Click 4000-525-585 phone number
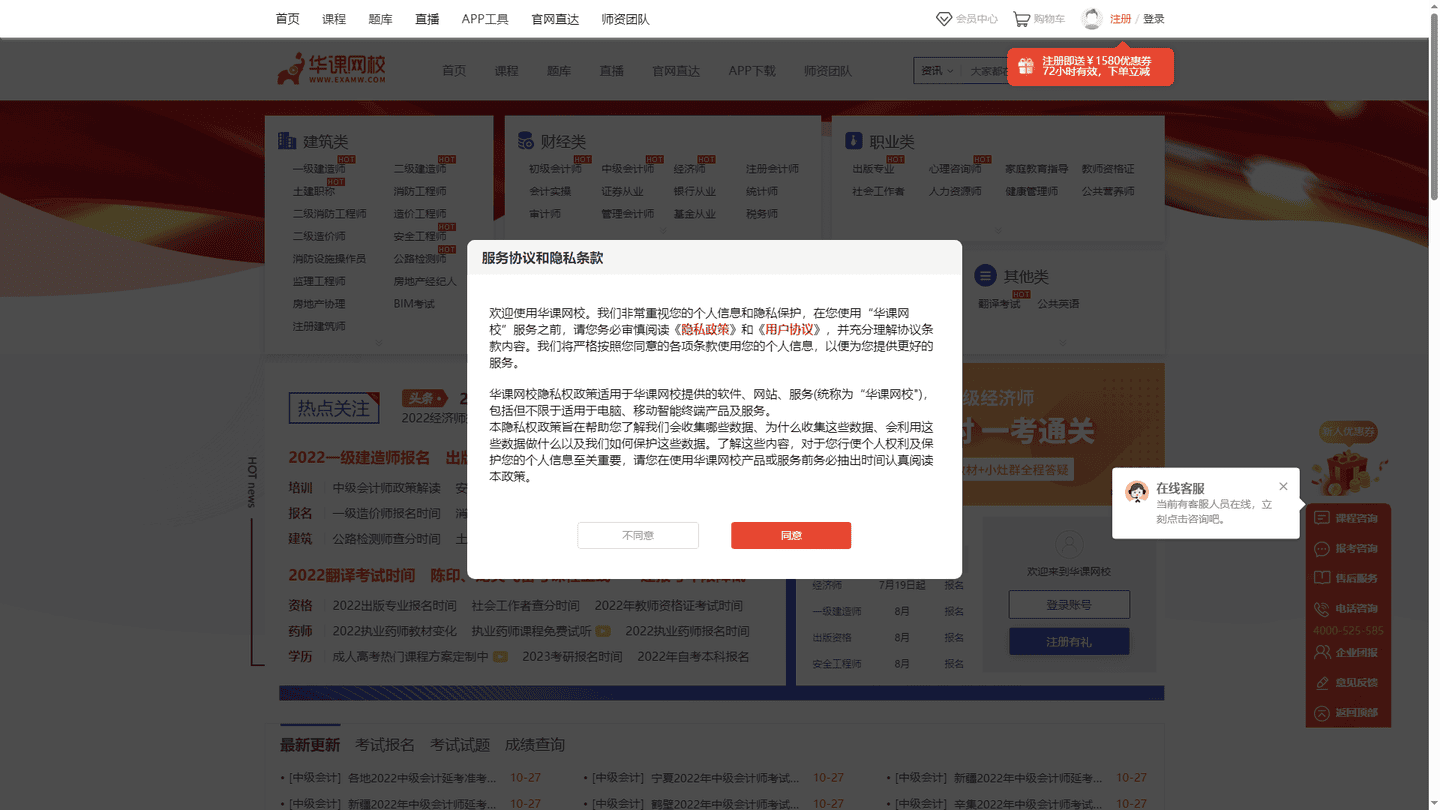The image size is (1440, 810). 1348,631
